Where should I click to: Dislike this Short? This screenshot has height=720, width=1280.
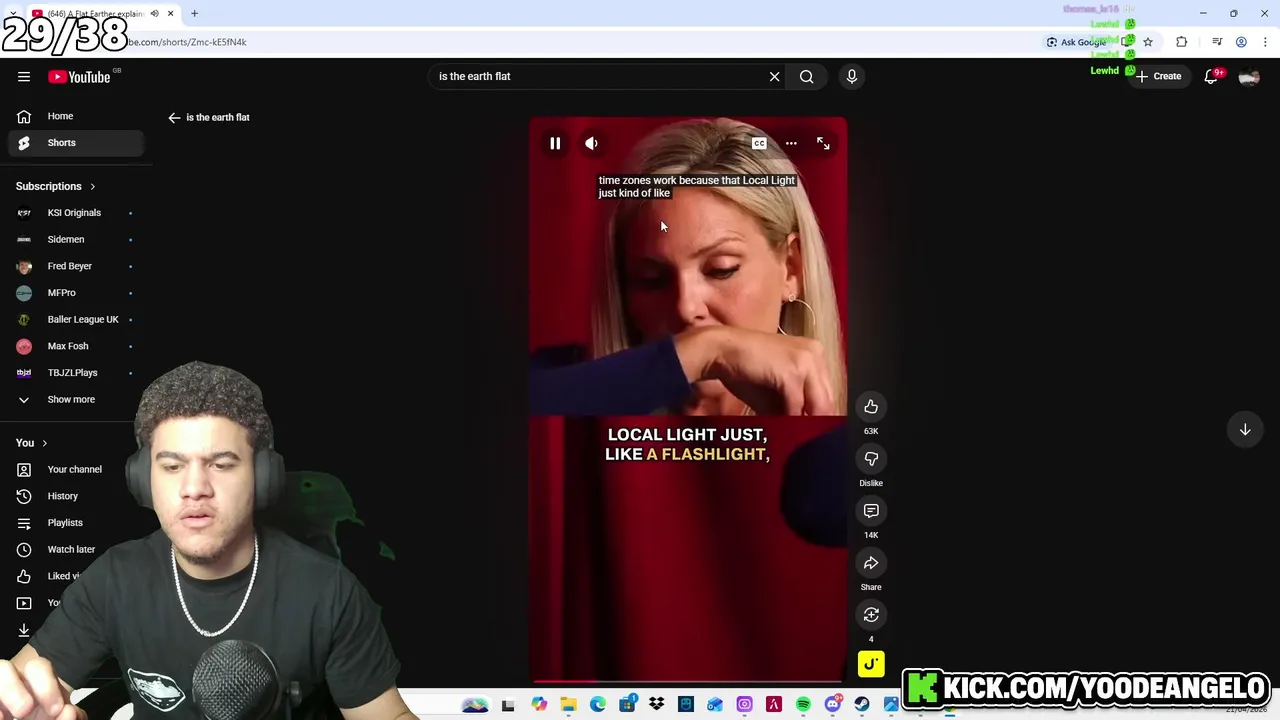click(871, 459)
